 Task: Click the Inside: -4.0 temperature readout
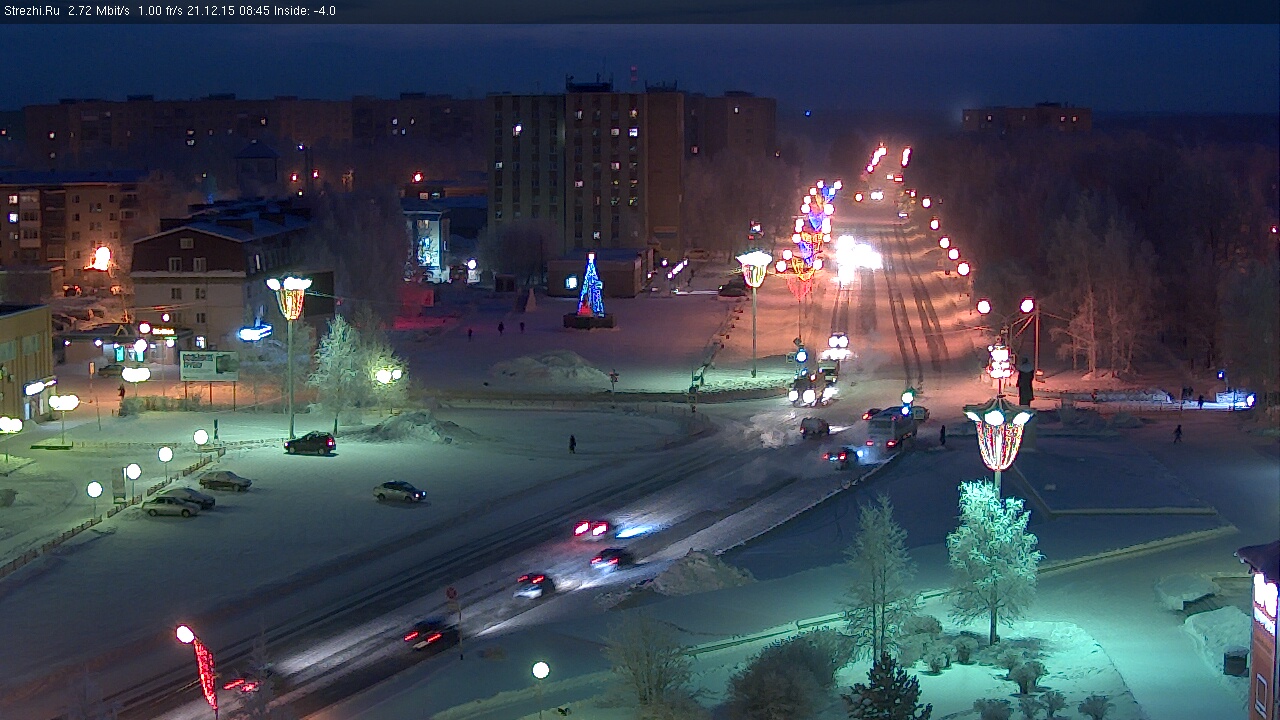[x=305, y=11]
